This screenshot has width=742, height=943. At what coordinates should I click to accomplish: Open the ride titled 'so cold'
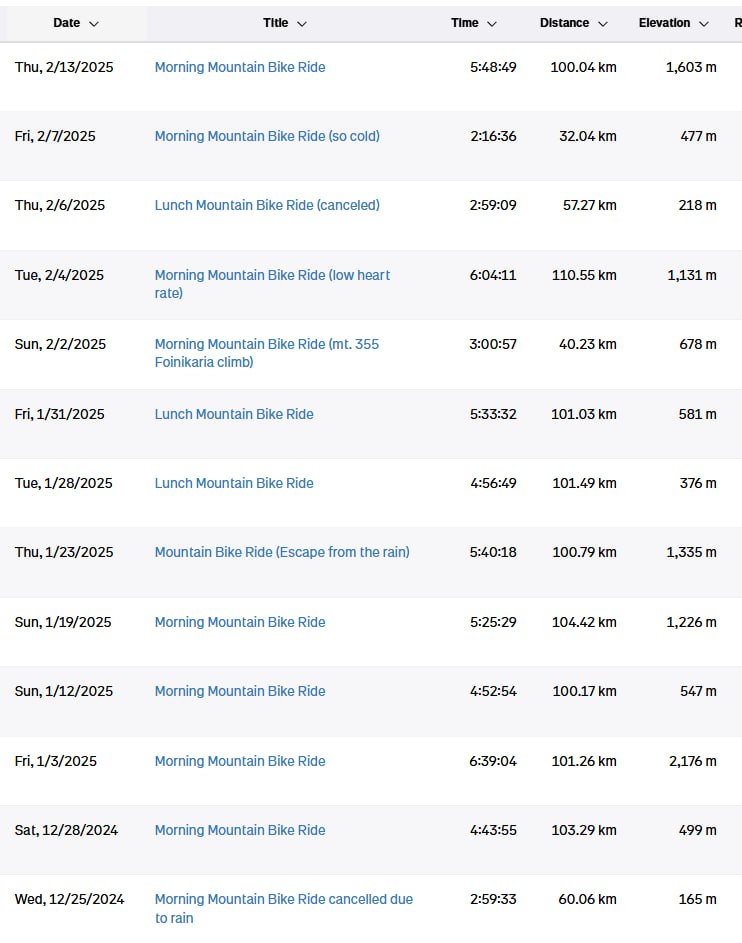point(267,136)
